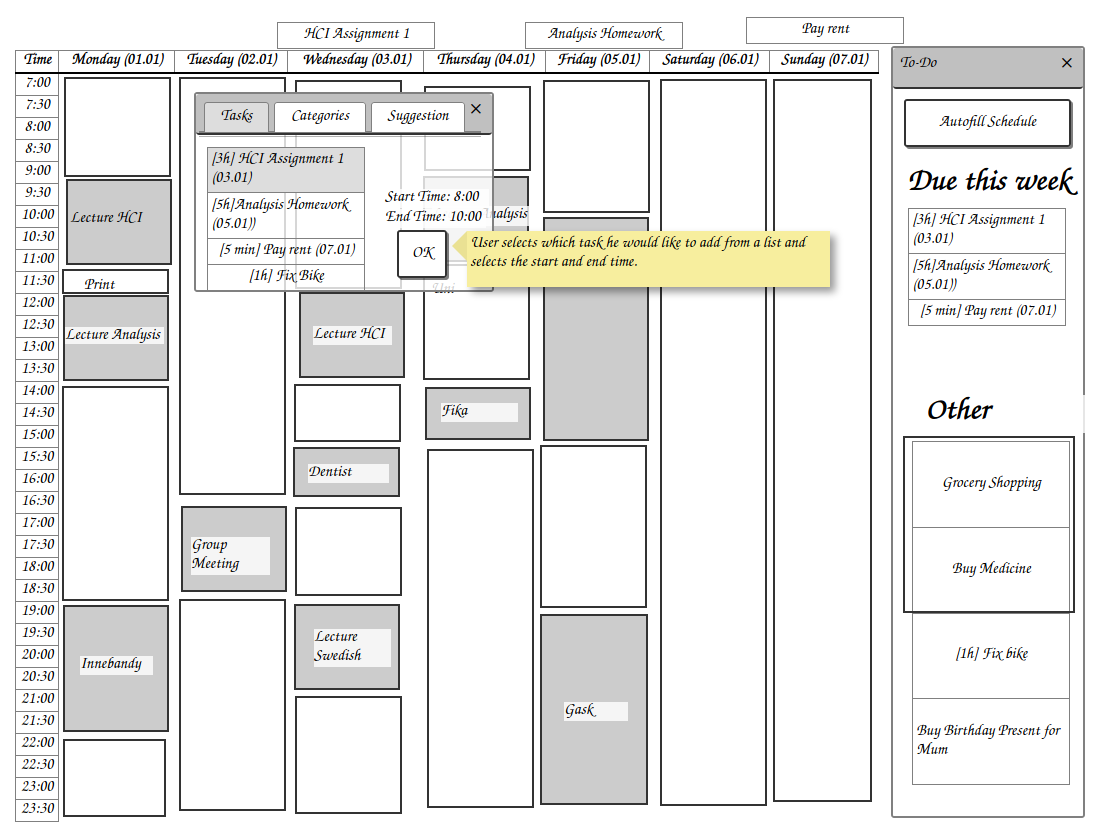
Task: Select the Lecture Analysis block on Monday
Action: pyautogui.click(x=116, y=337)
